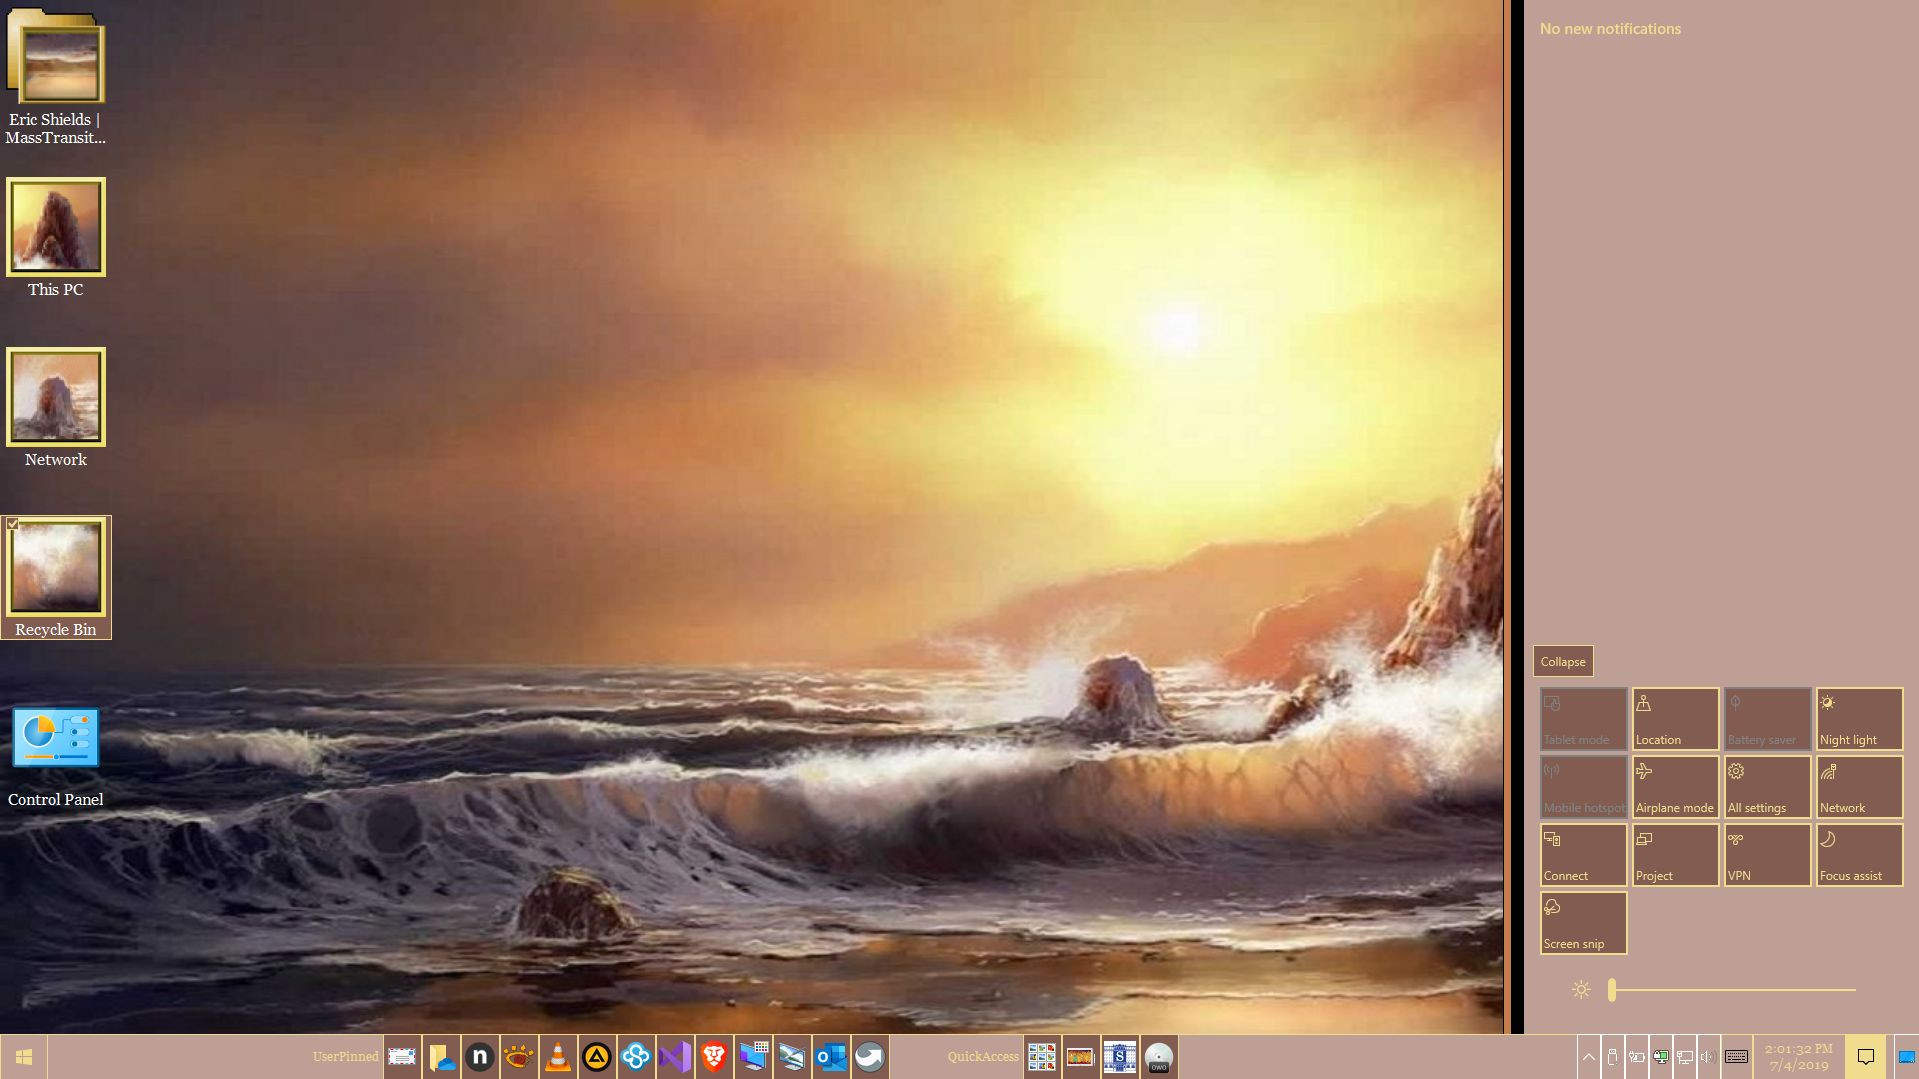Open the gray arrow globe taskbar icon
Viewport: 1919px width, 1079px height.
click(x=870, y=1057)
